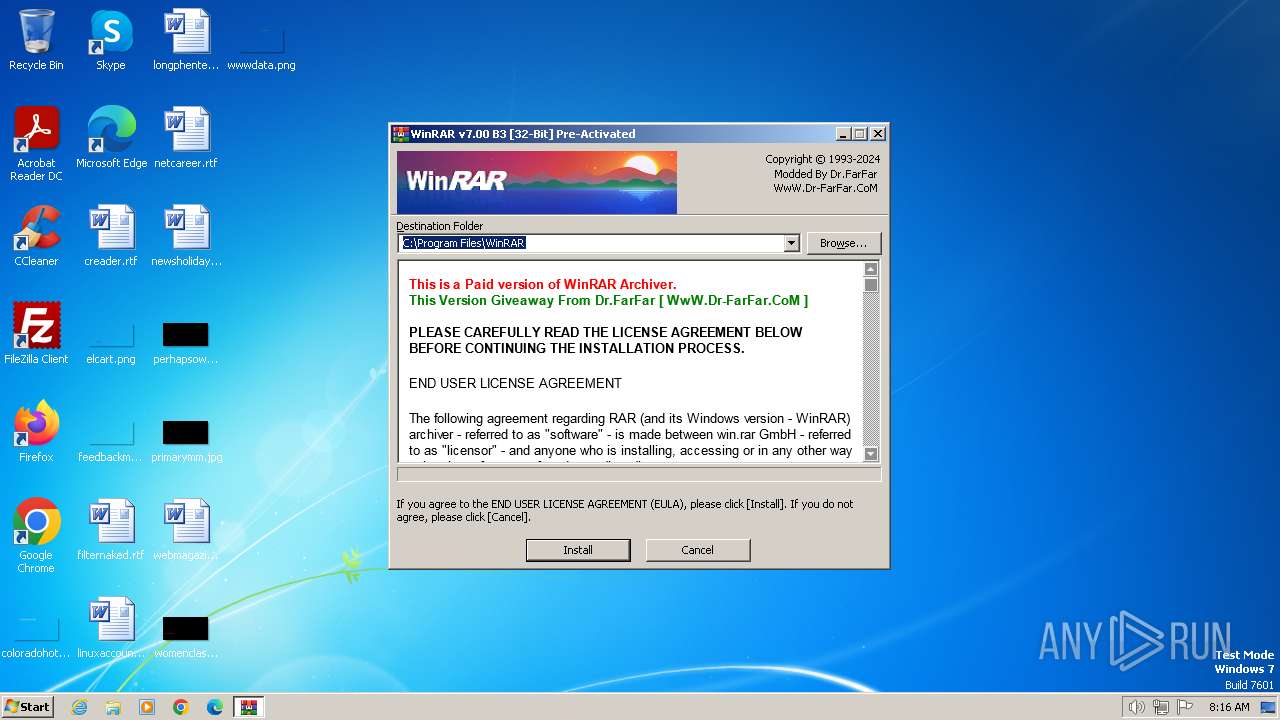Open Internet Explorer from the taskbar

(79, 707)
